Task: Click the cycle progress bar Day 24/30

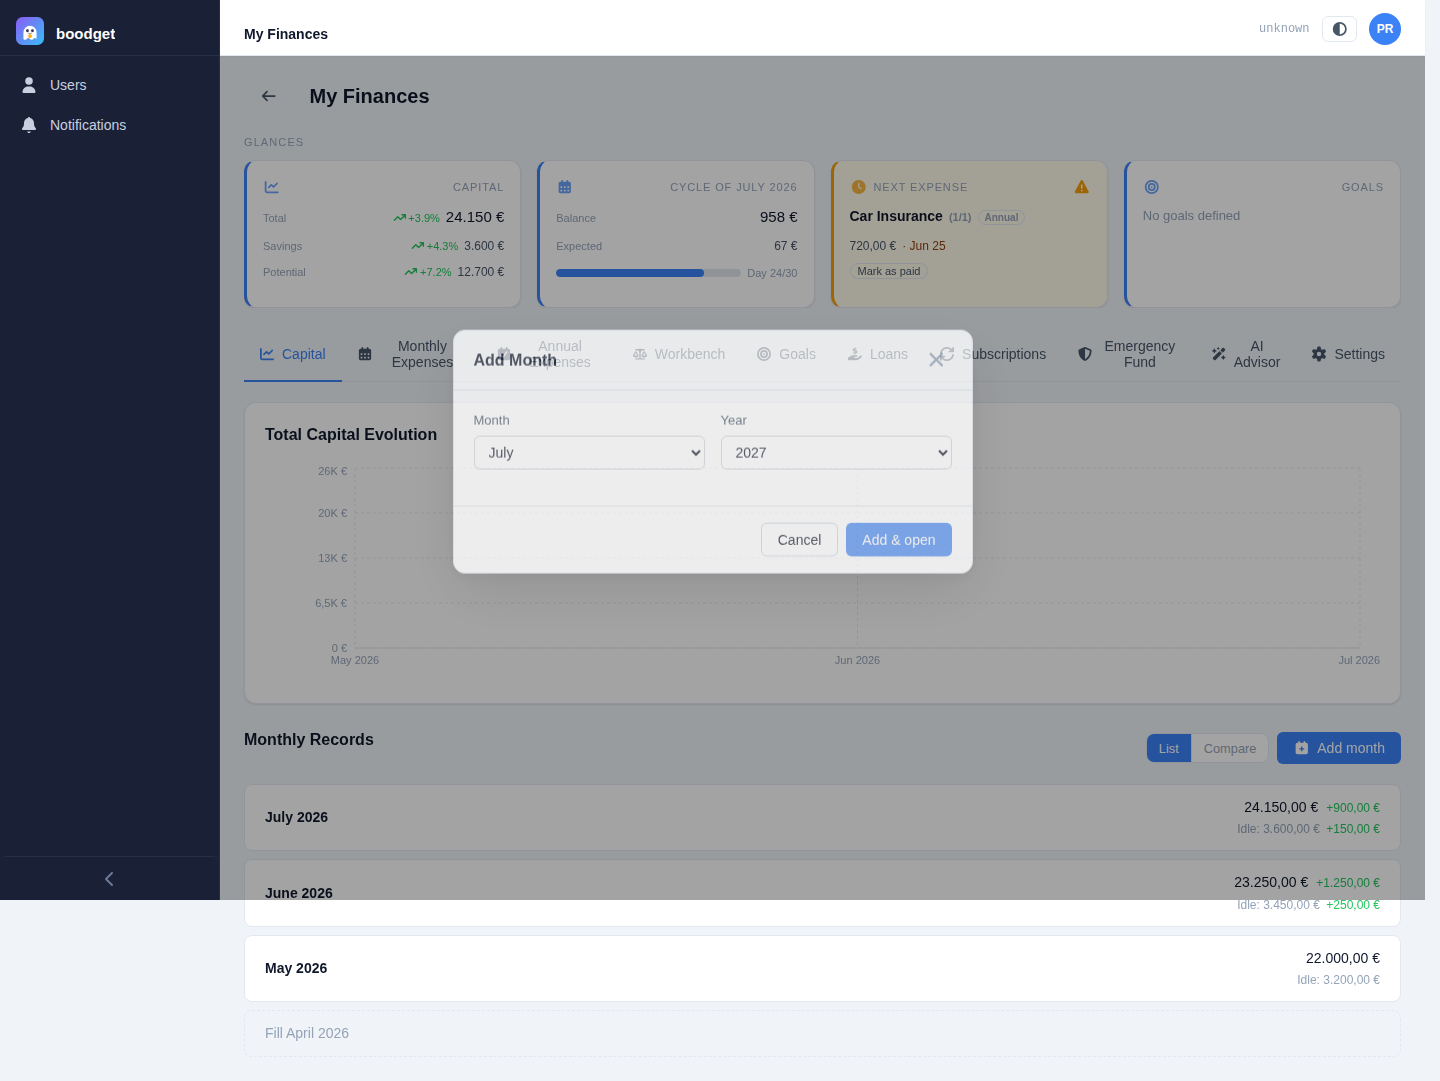Action: [x=648, y=273]
